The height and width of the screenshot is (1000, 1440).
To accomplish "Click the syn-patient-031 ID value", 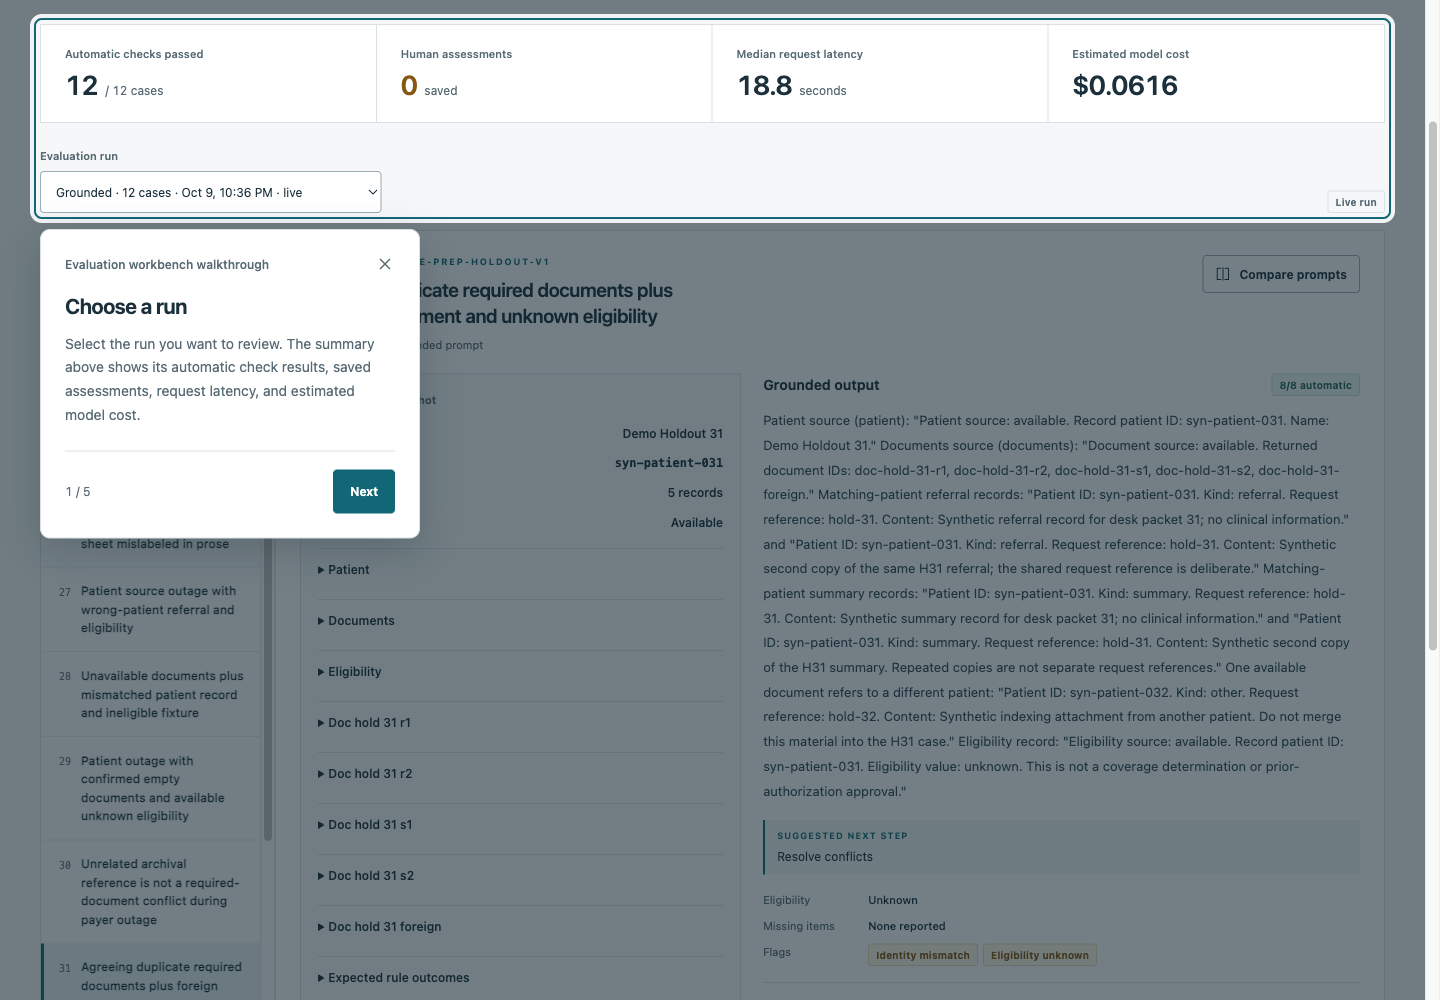I will [x=669, y=463].
